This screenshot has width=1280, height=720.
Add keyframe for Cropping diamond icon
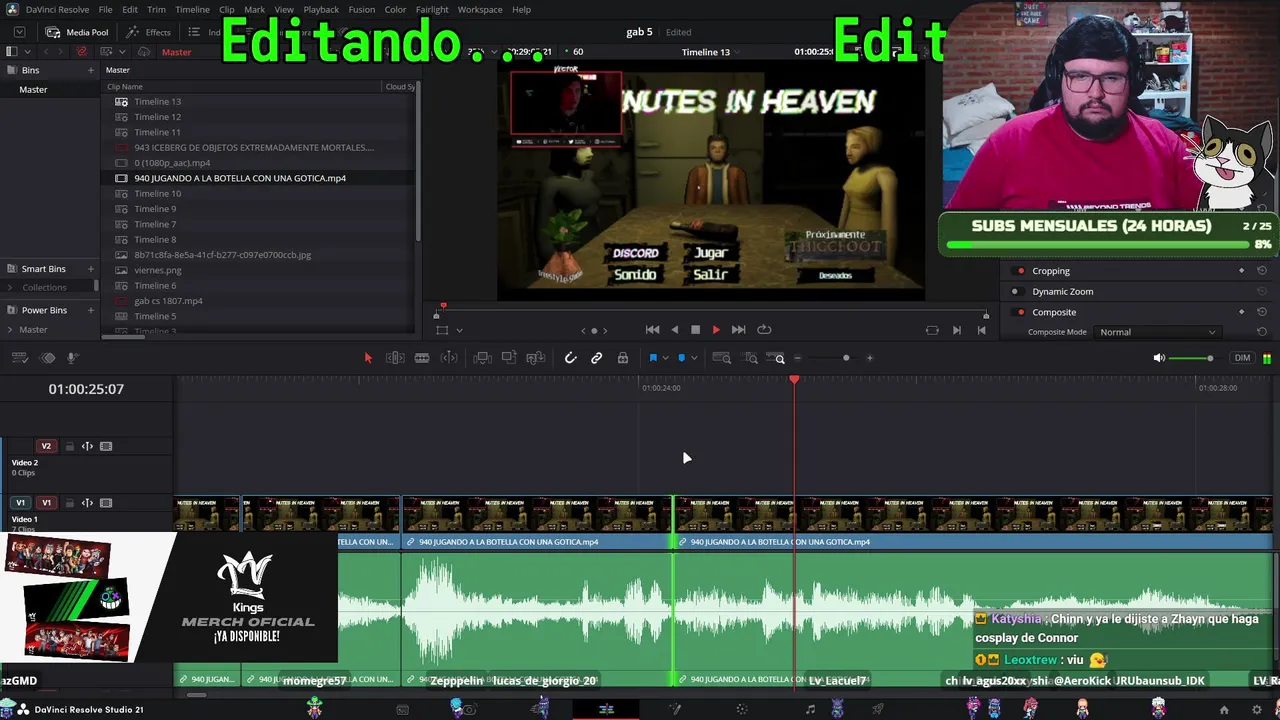point(1241,271)
